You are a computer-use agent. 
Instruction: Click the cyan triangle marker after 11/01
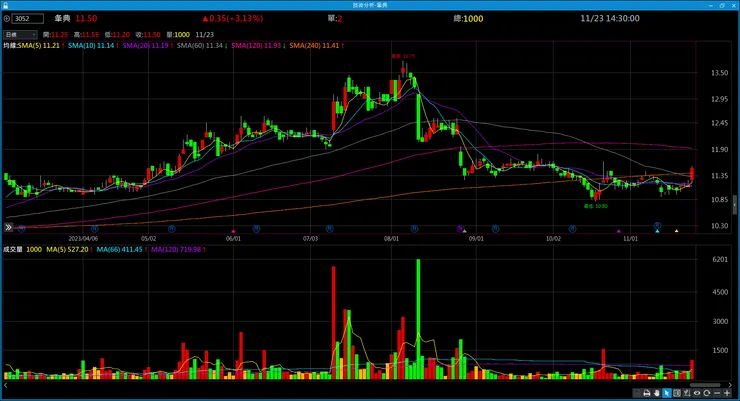click(x=657, y=231)
